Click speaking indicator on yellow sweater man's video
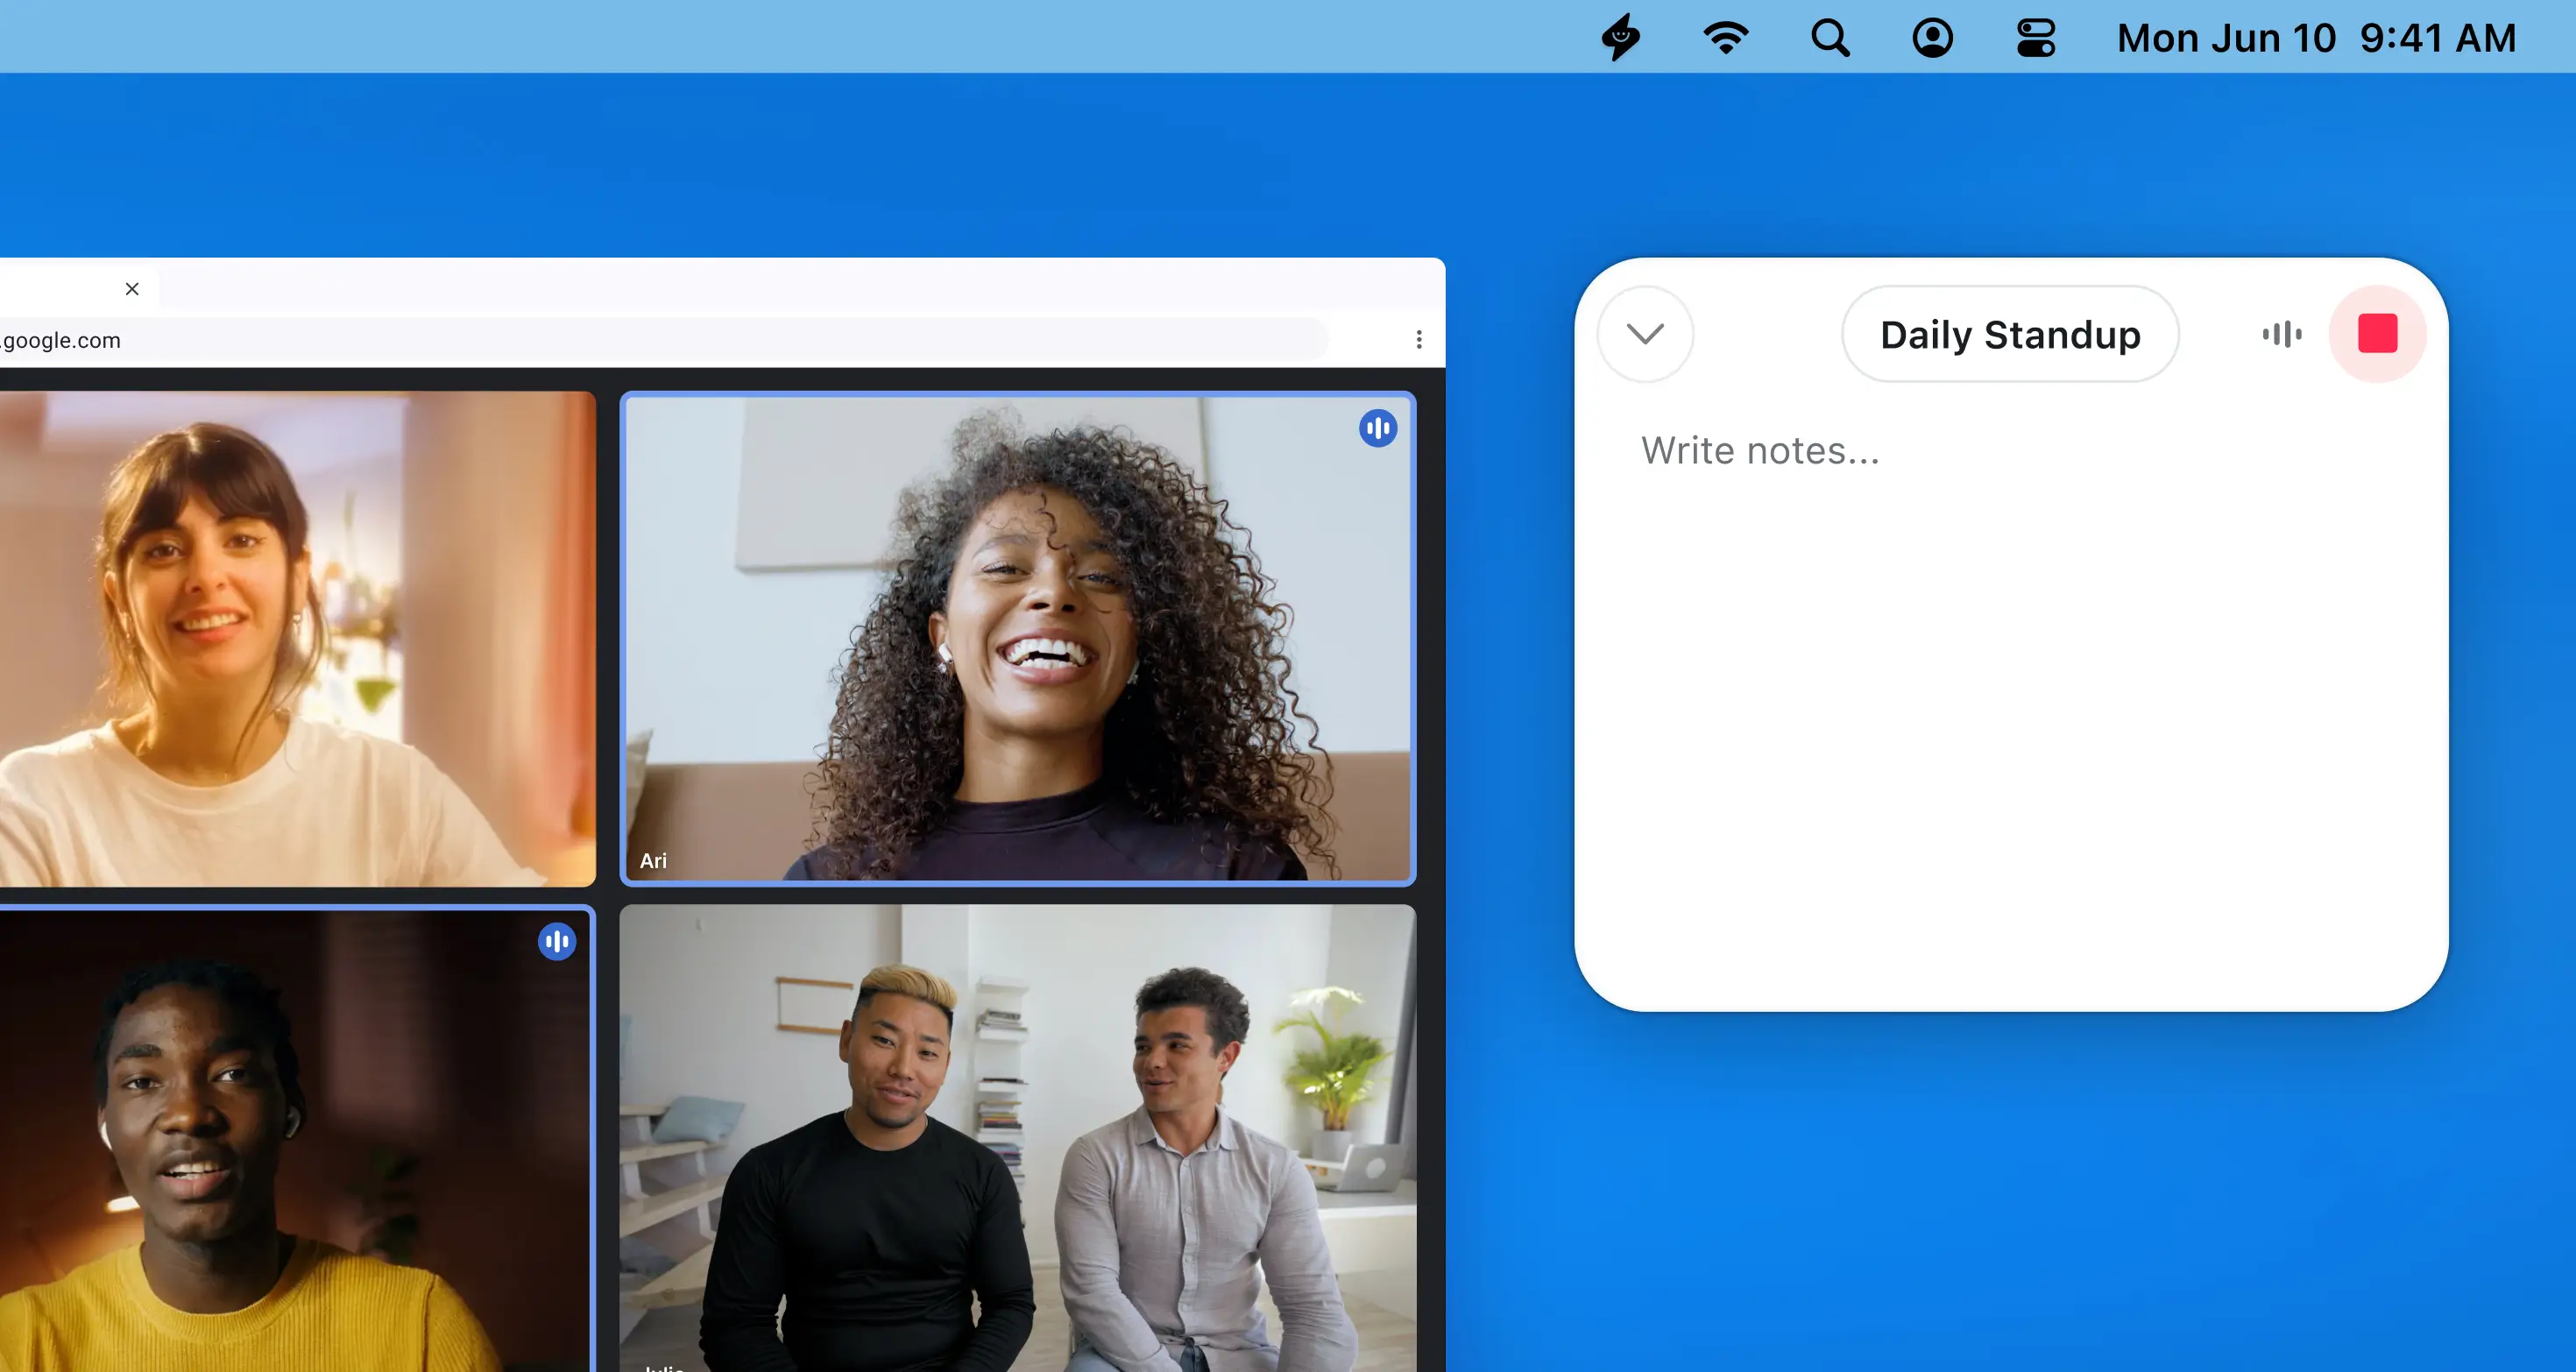 557,941
